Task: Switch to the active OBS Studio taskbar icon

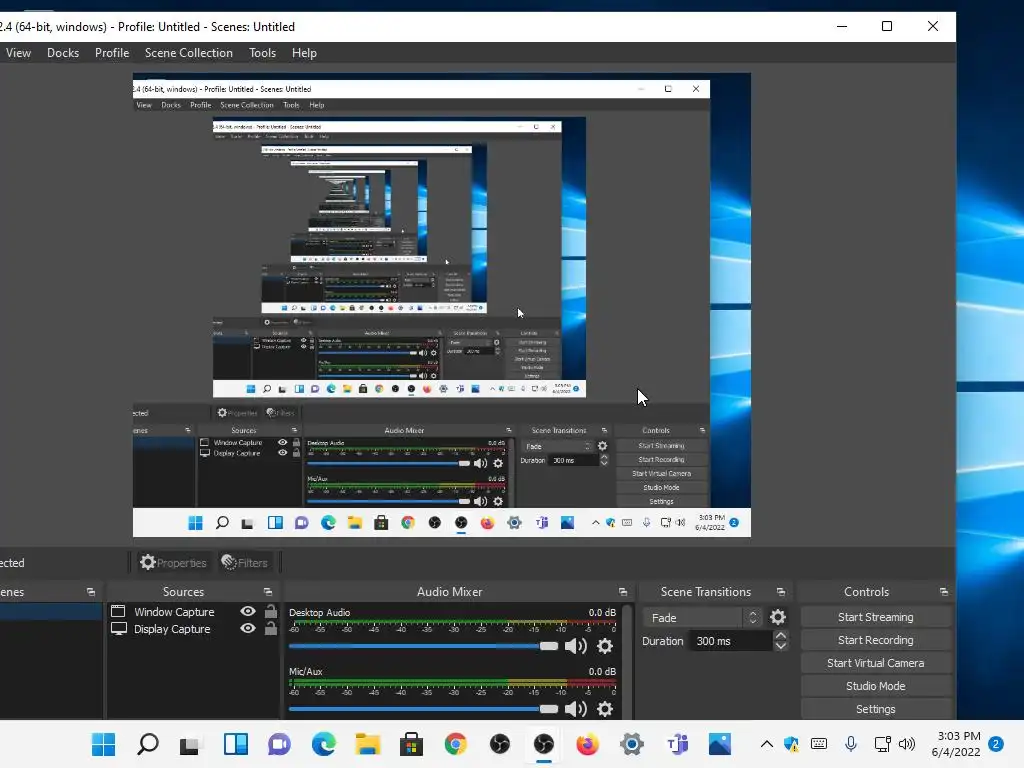Action: [543, 744]
